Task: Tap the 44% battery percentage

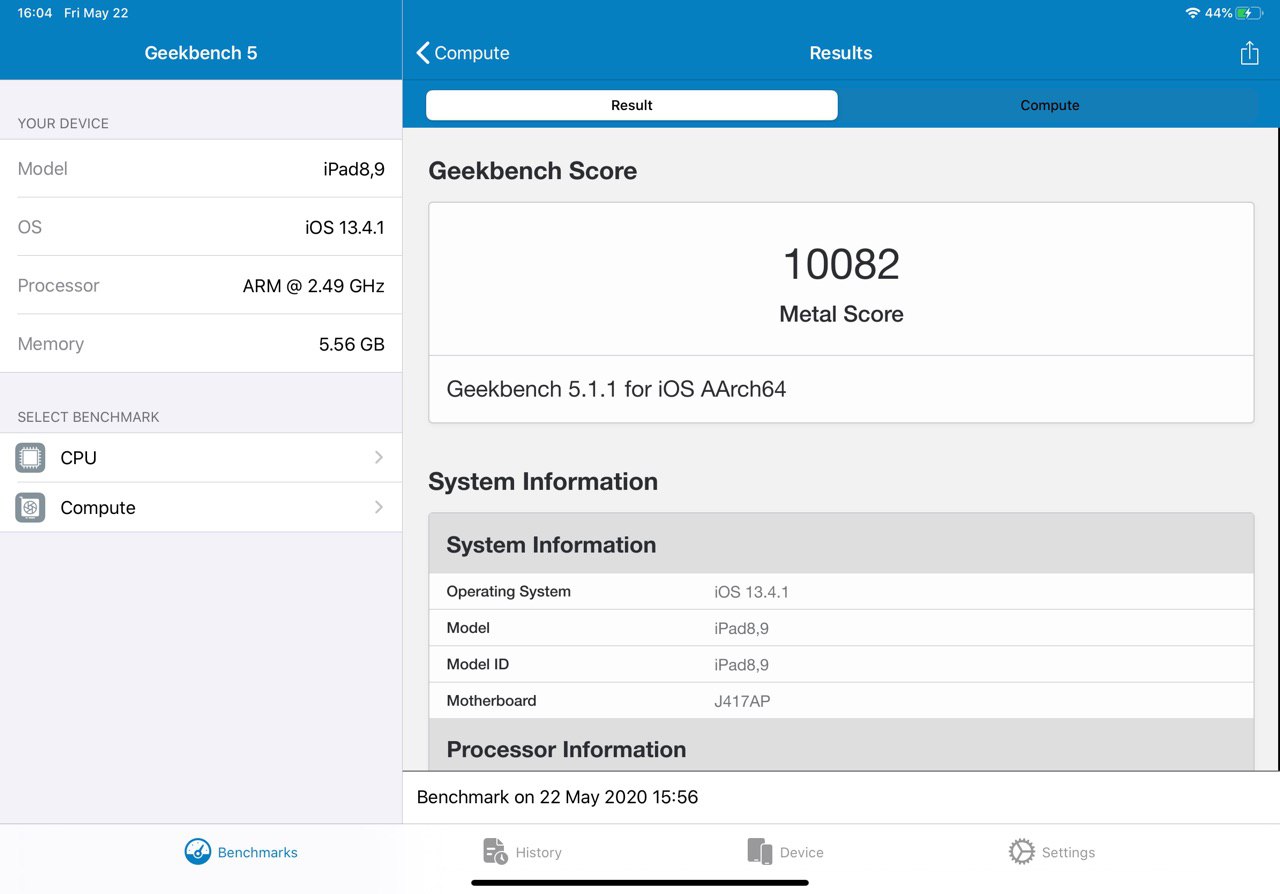Action: point(1218,13)
